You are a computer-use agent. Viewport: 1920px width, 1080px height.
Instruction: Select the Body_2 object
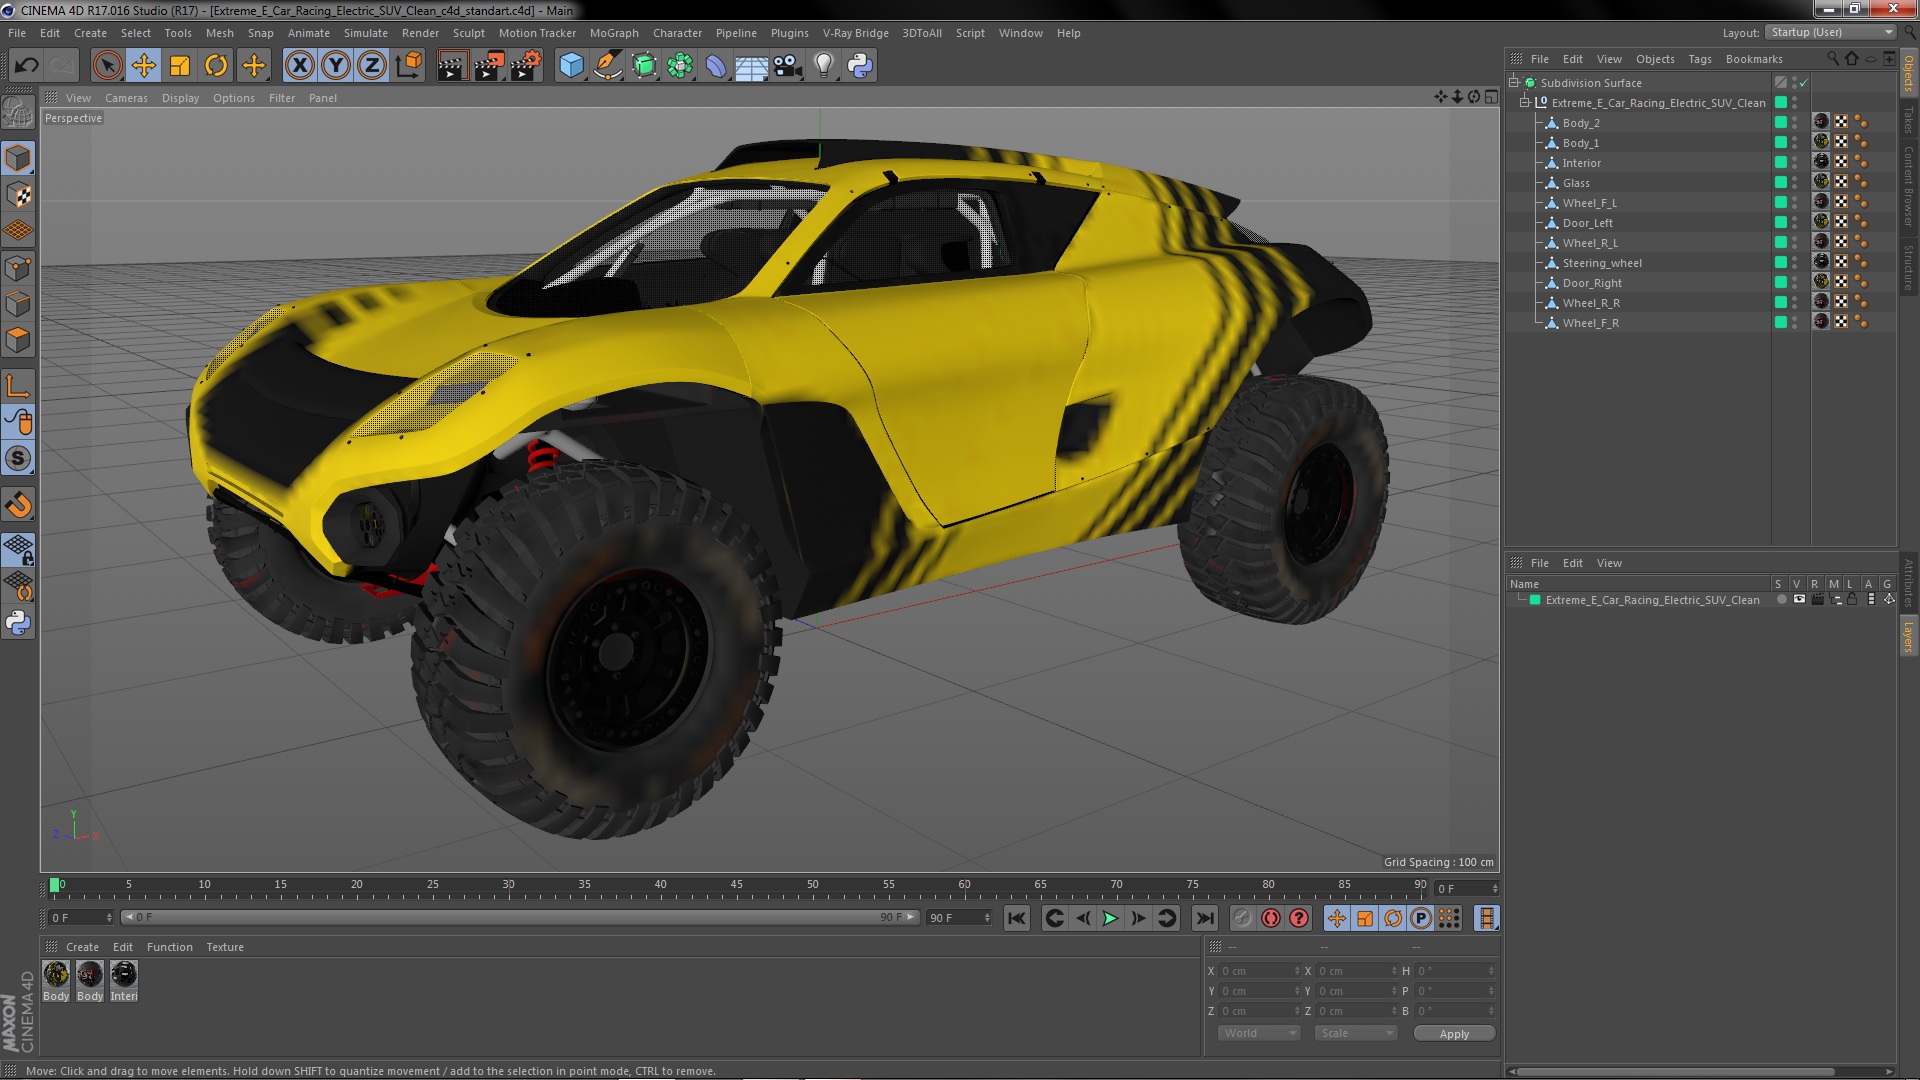tap(1581, 123)
